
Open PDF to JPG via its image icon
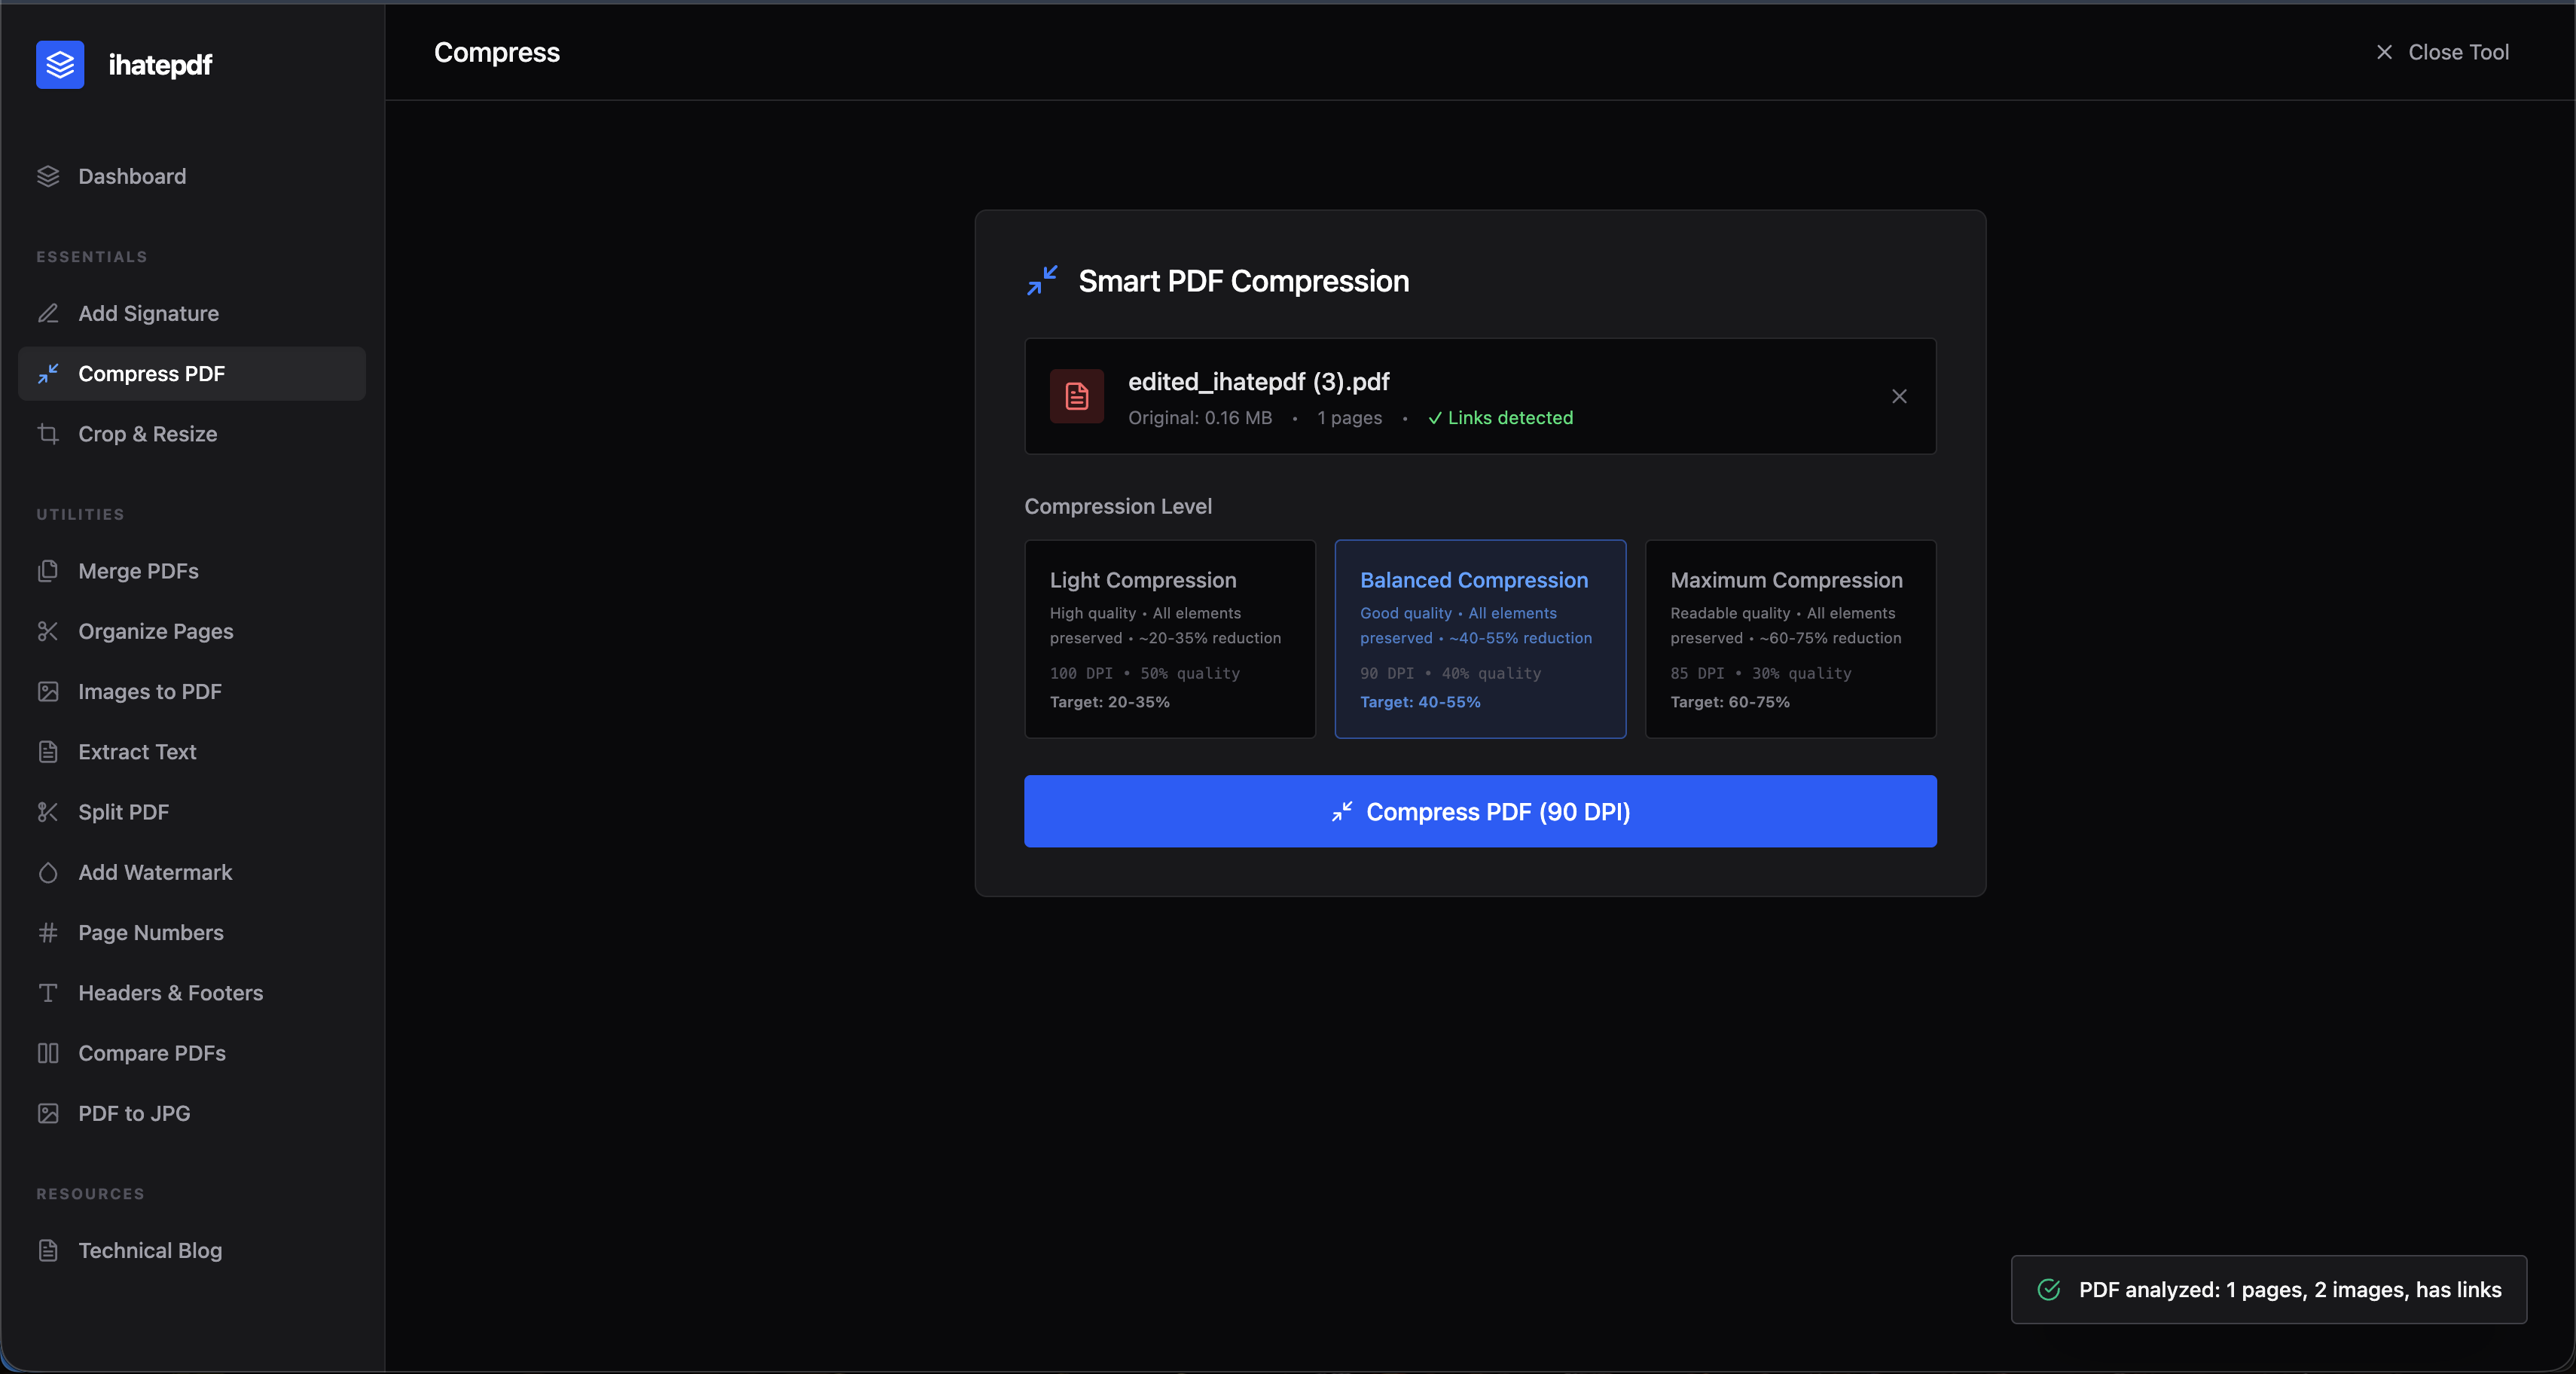[x=49, y=1113]
